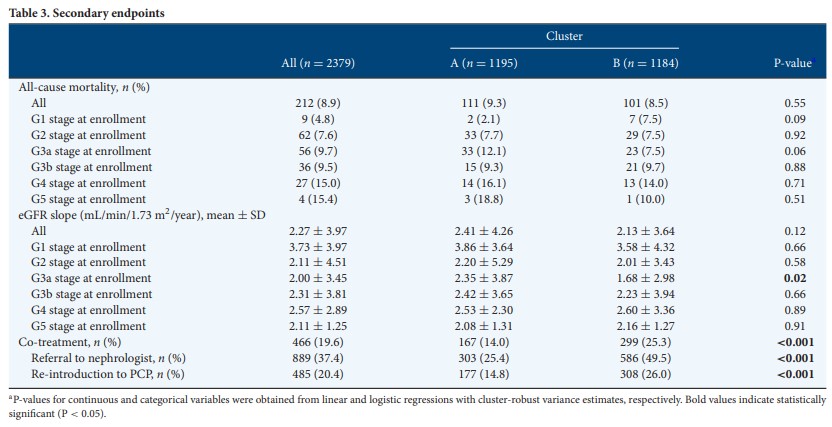Select the "P-value" column header

pyautogui.click(x=792, y=63)
